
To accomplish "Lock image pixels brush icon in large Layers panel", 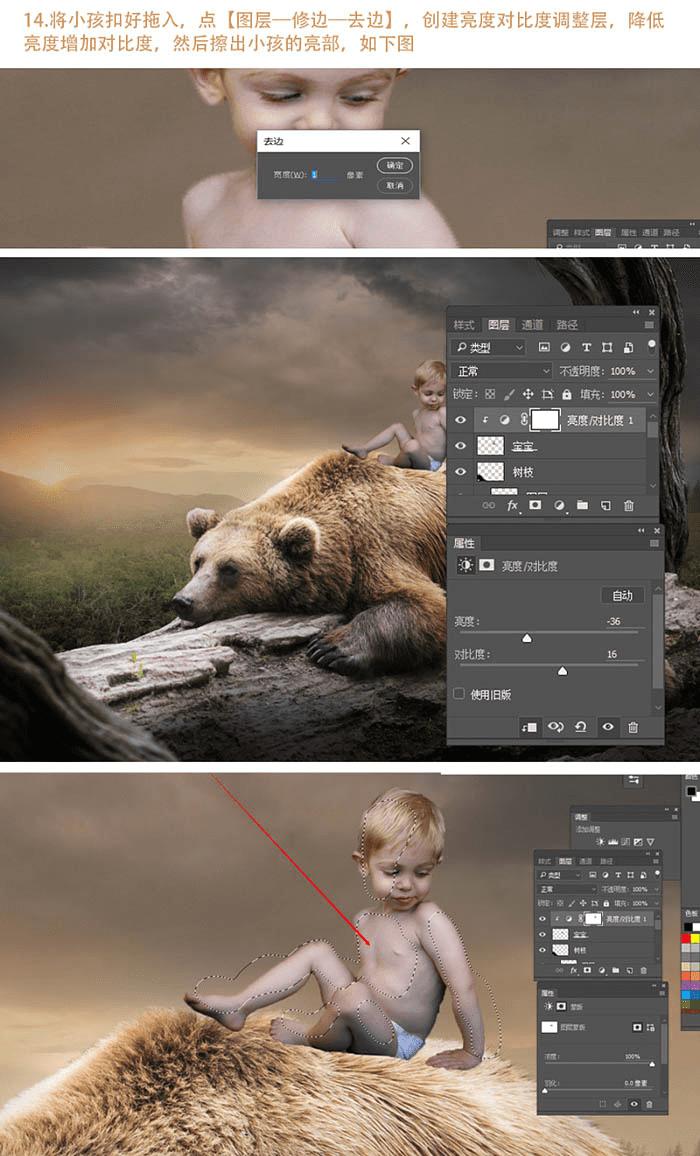I will [509, 394].
